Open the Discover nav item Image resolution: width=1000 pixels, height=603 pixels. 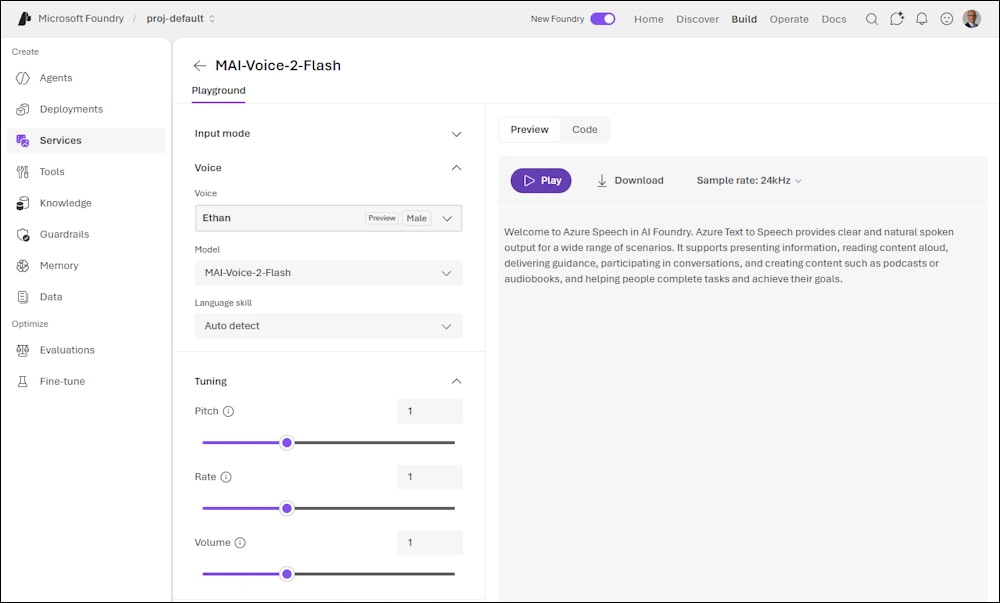[697, 19]
